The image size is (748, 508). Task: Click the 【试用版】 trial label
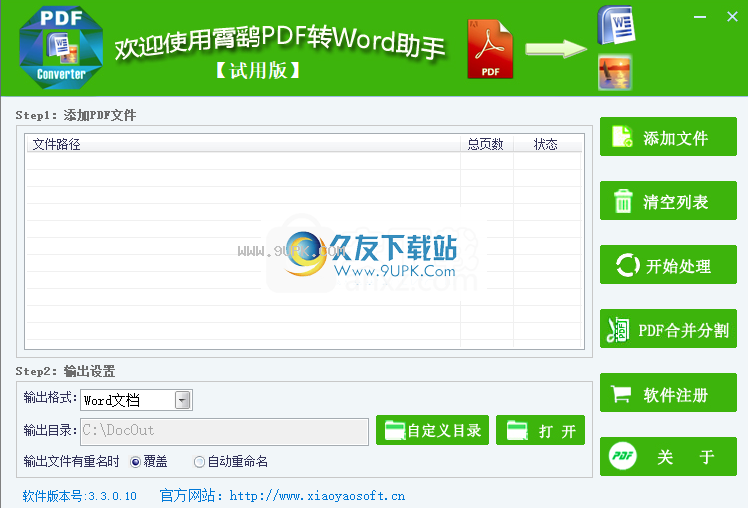click(258, 71)
